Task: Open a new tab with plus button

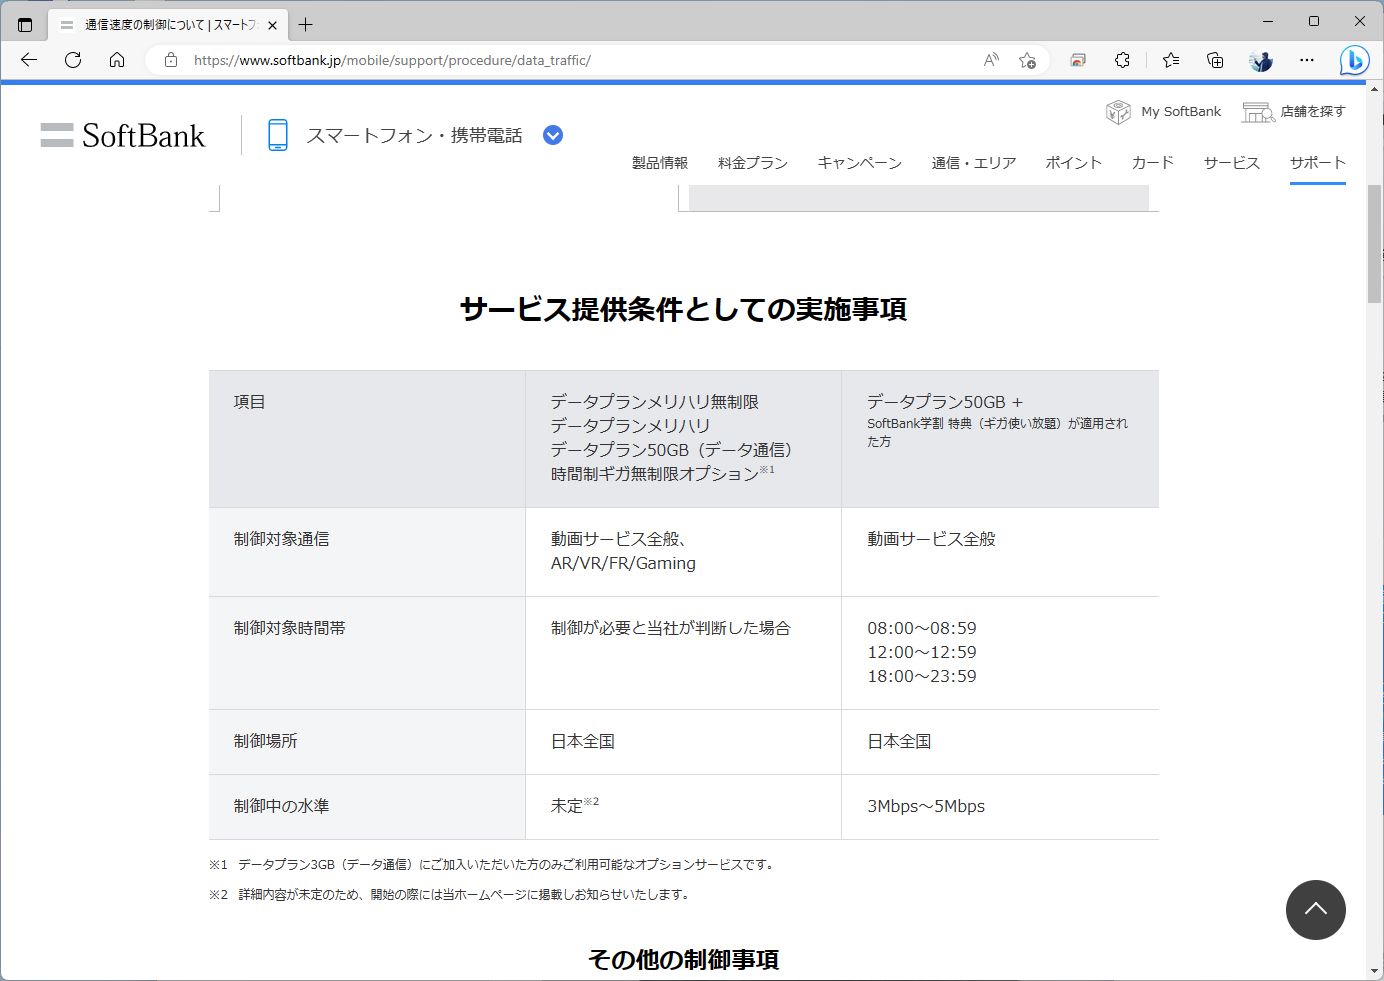Action: (306, 24)
